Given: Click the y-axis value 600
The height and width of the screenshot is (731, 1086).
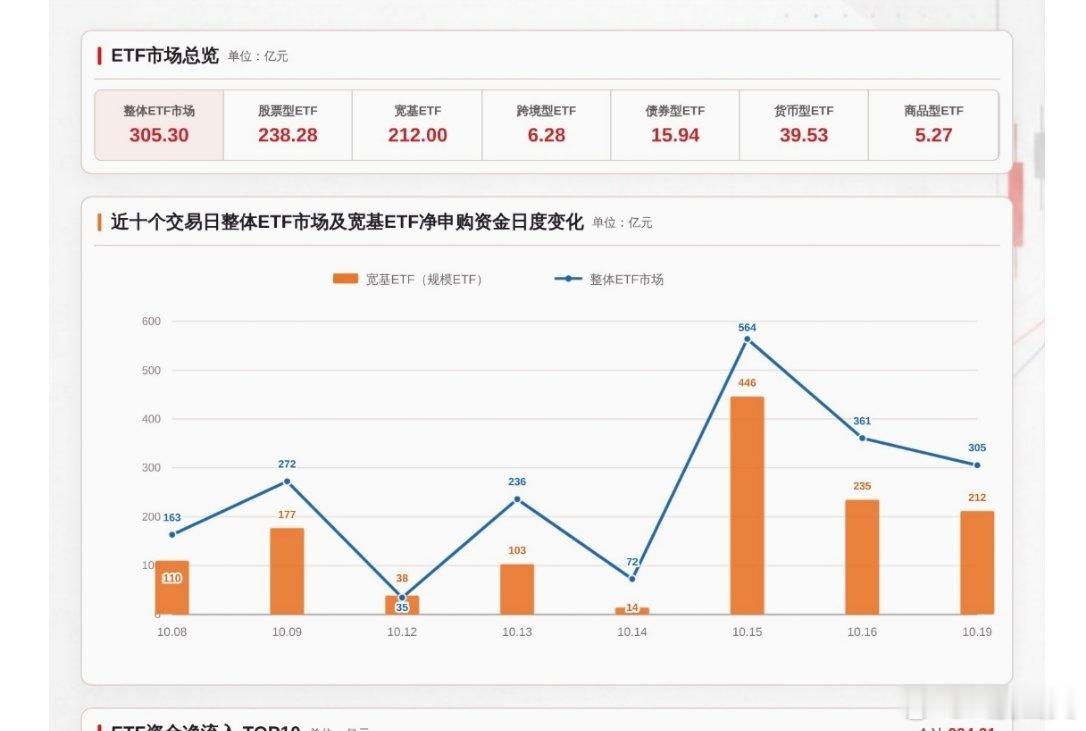Looking at the screenshot, I should click(x=151, y=322).
